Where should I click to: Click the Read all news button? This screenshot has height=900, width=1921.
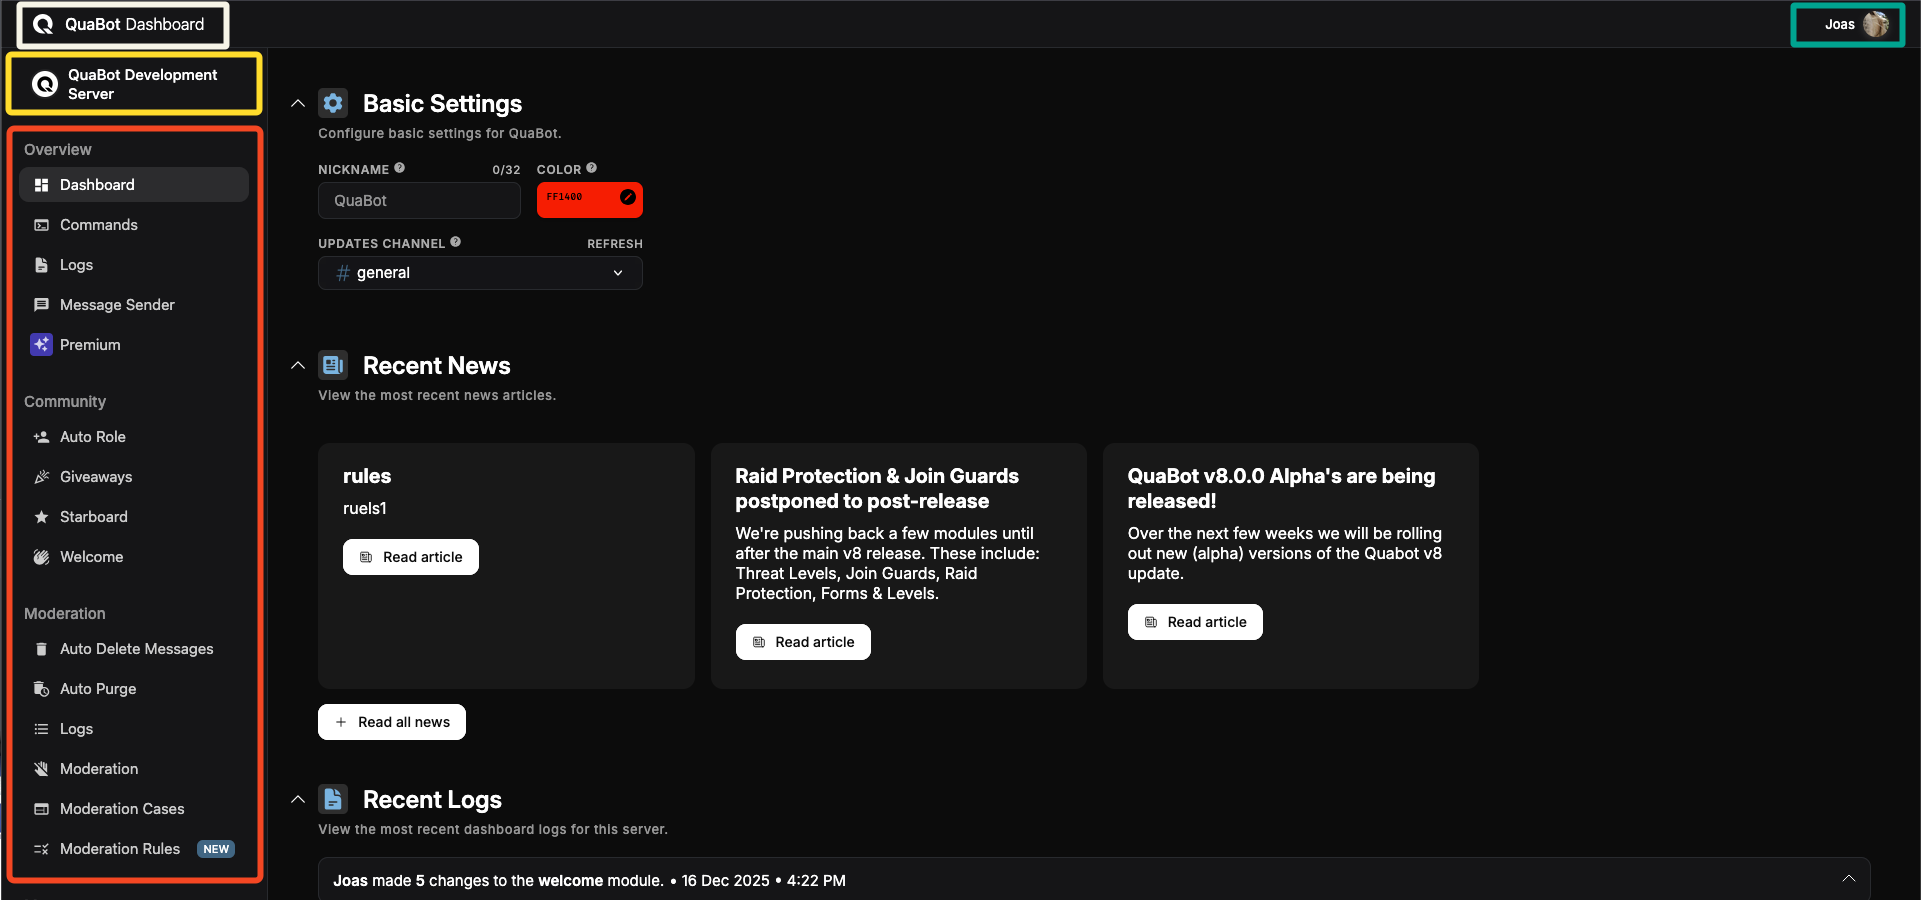392,722
